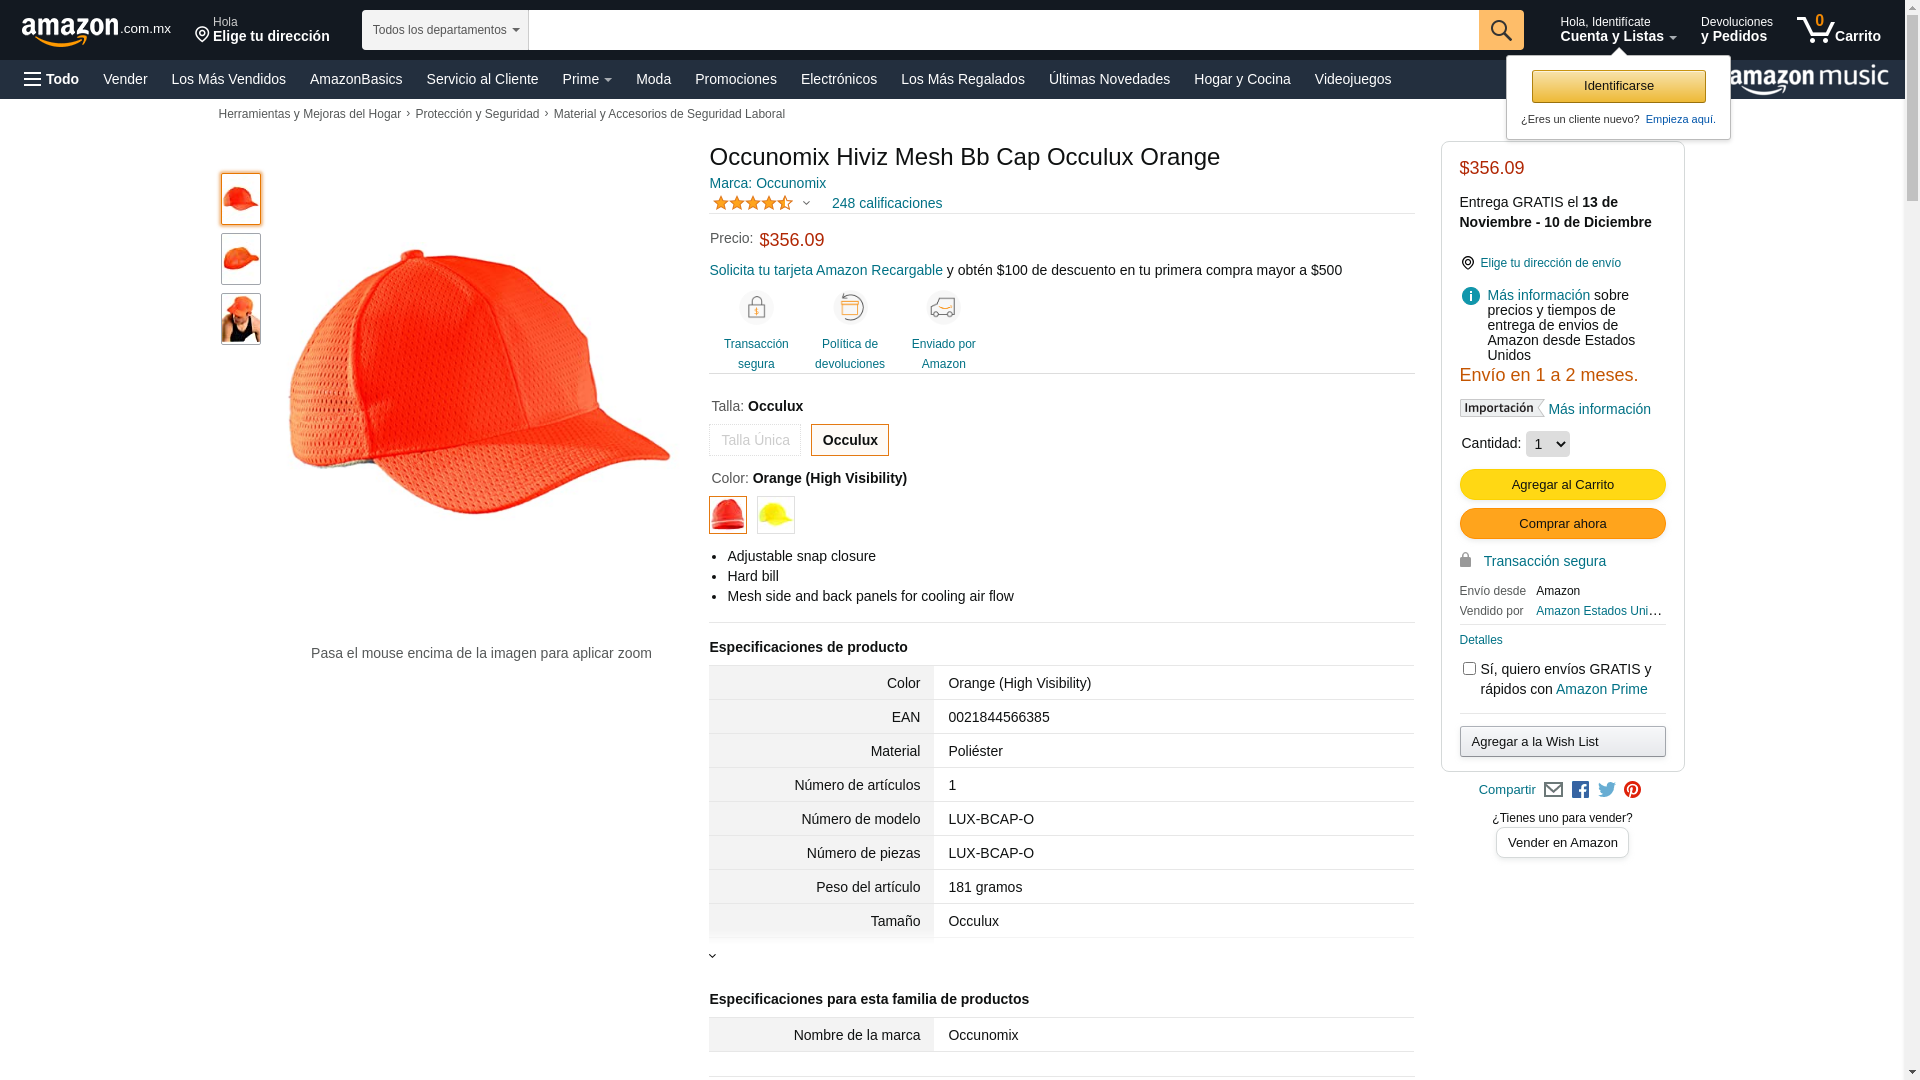The height and width of the screenshot is (1080, 1920).
Task: Choose the yellow cap color swatch
Action: (775, 515)
